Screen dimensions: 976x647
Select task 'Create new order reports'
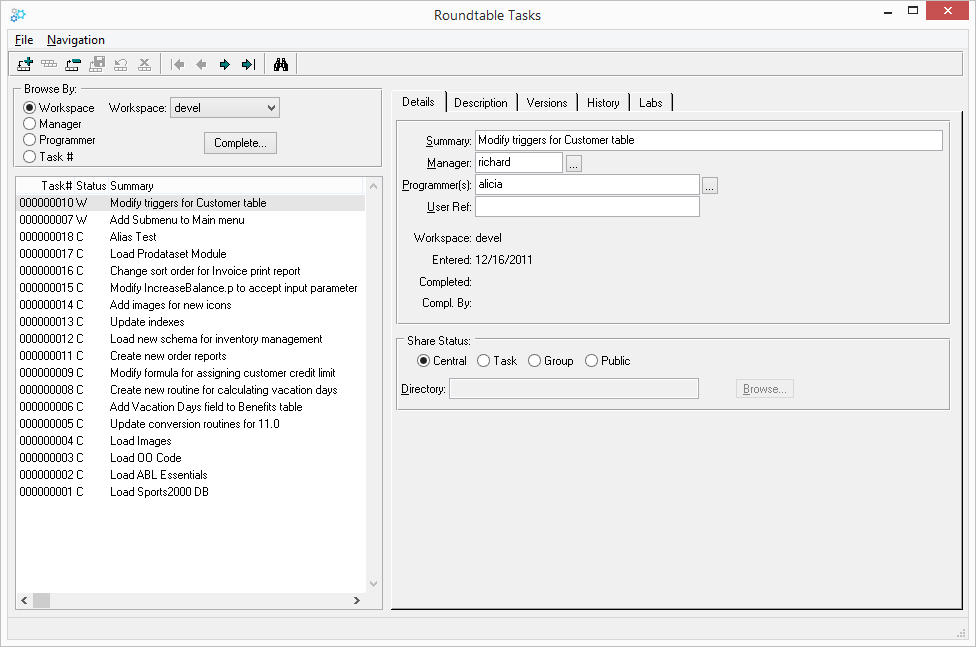pyautogui.click(x=190, y=356)
